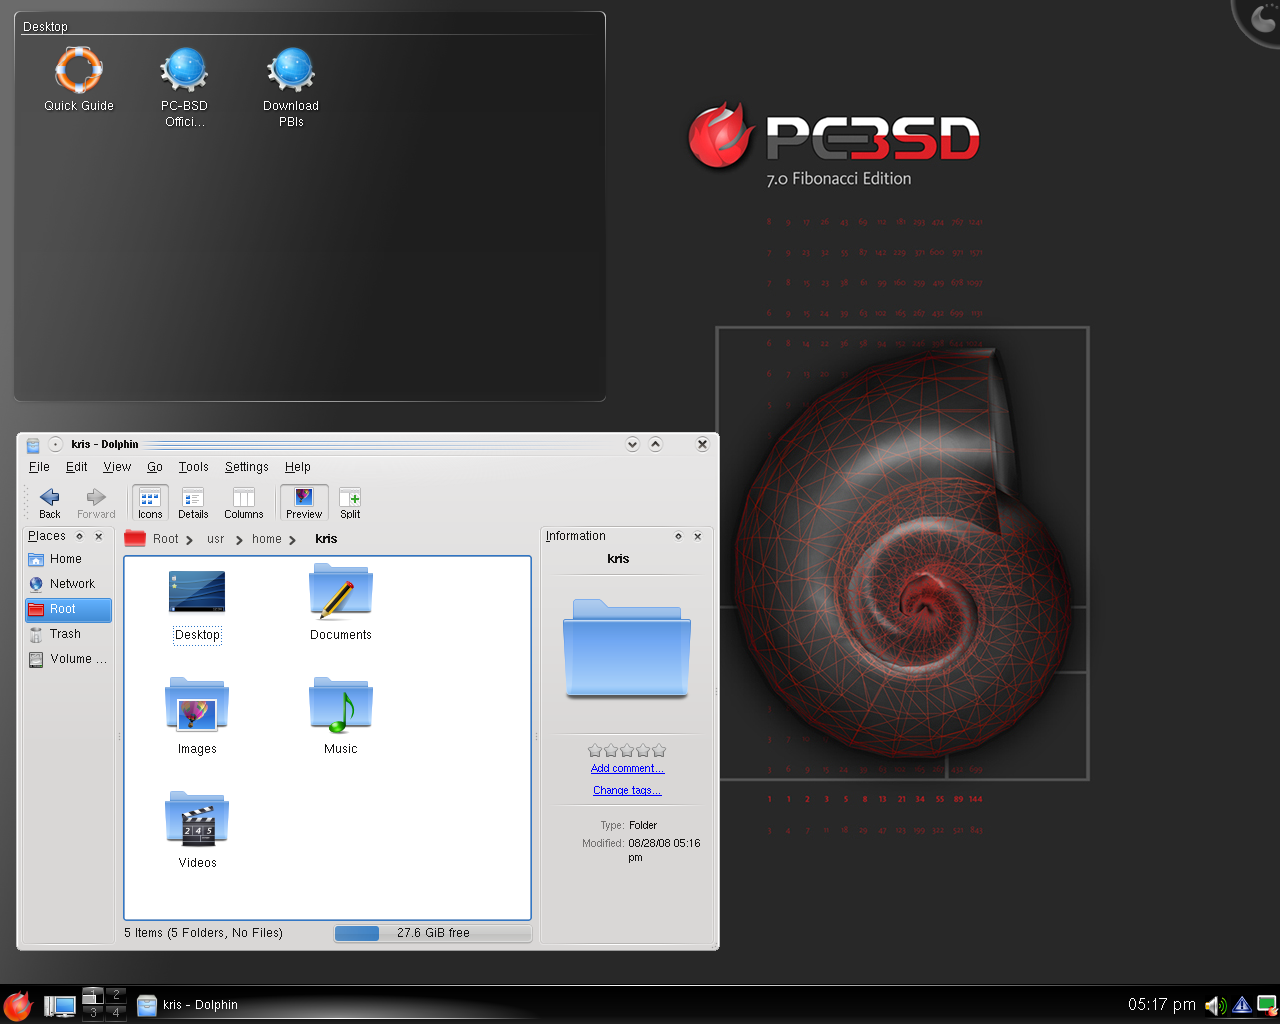Split the Dolphin view
1280x1024 pixels.
[x=350, y=503]
